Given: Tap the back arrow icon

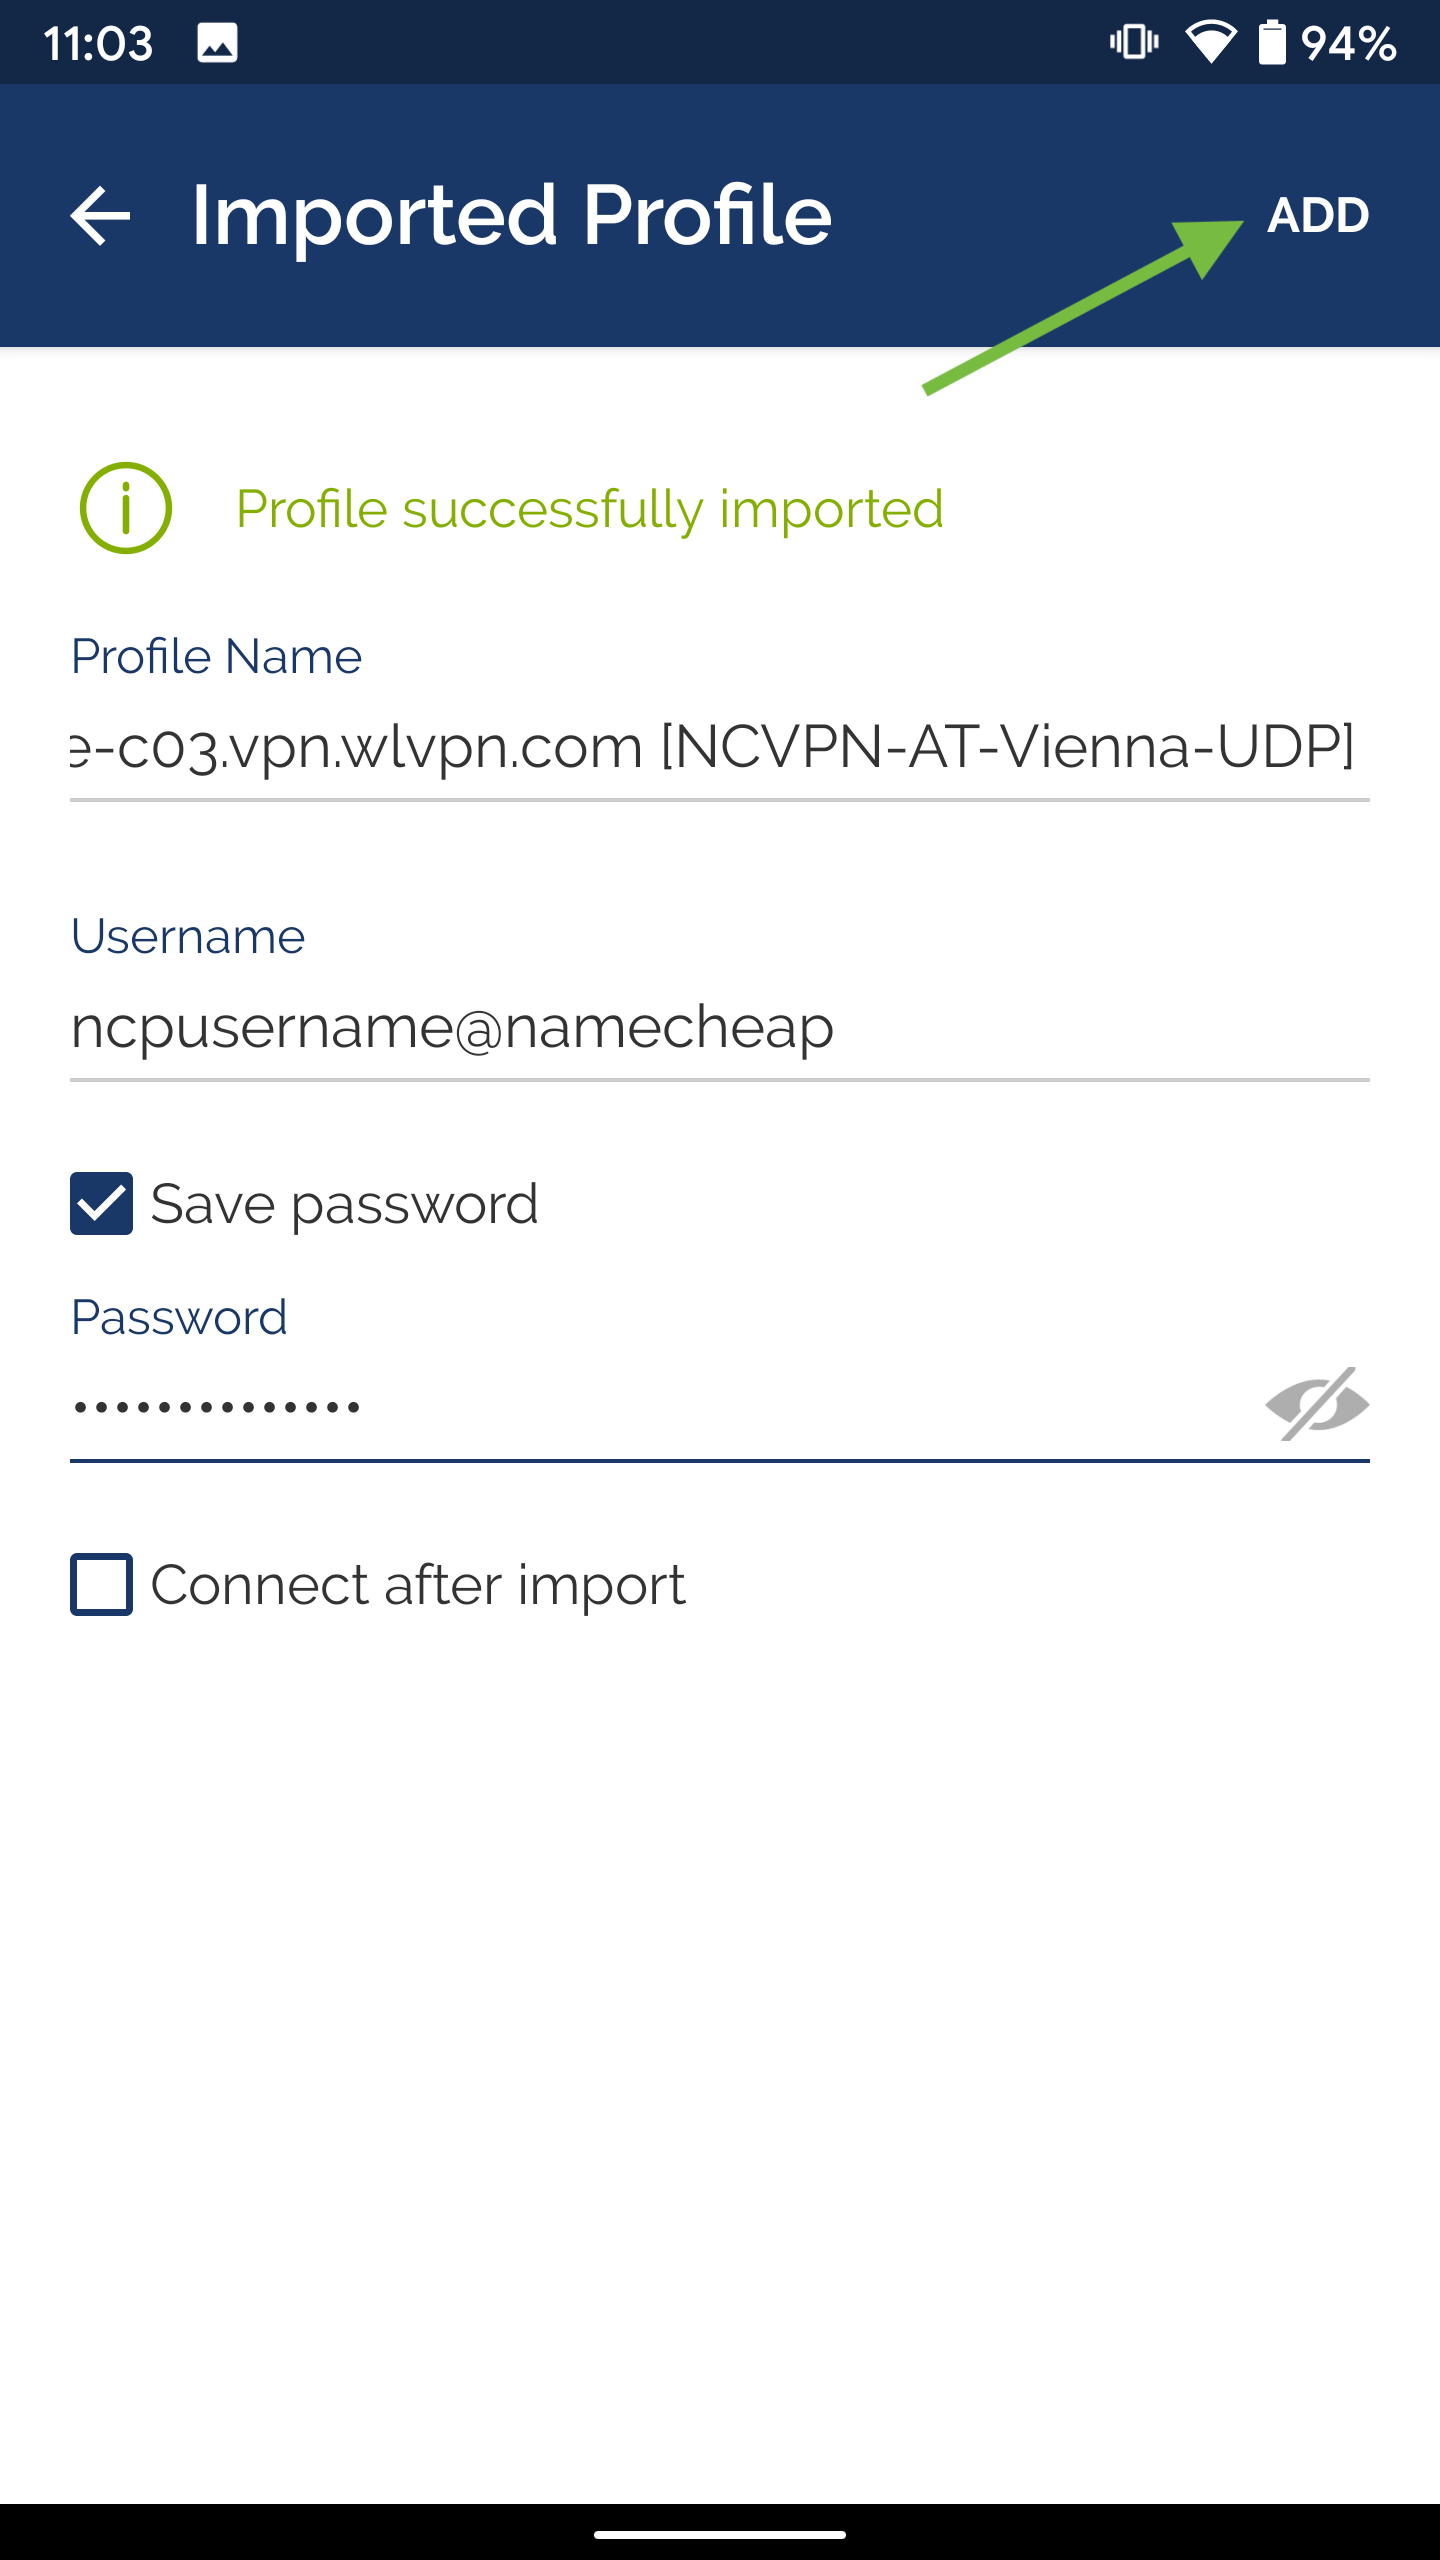Looking at the screenshot, I should pos(100,215).
